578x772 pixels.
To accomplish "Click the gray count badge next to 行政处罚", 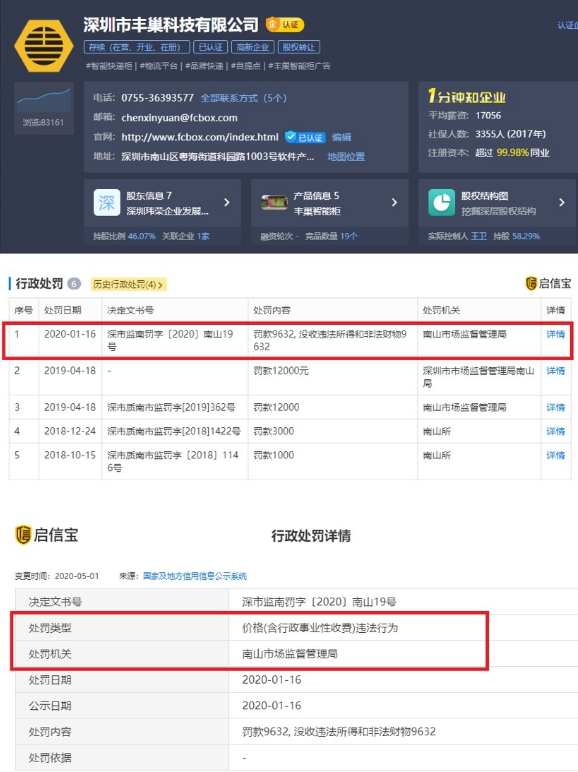I will click(74, 284).
